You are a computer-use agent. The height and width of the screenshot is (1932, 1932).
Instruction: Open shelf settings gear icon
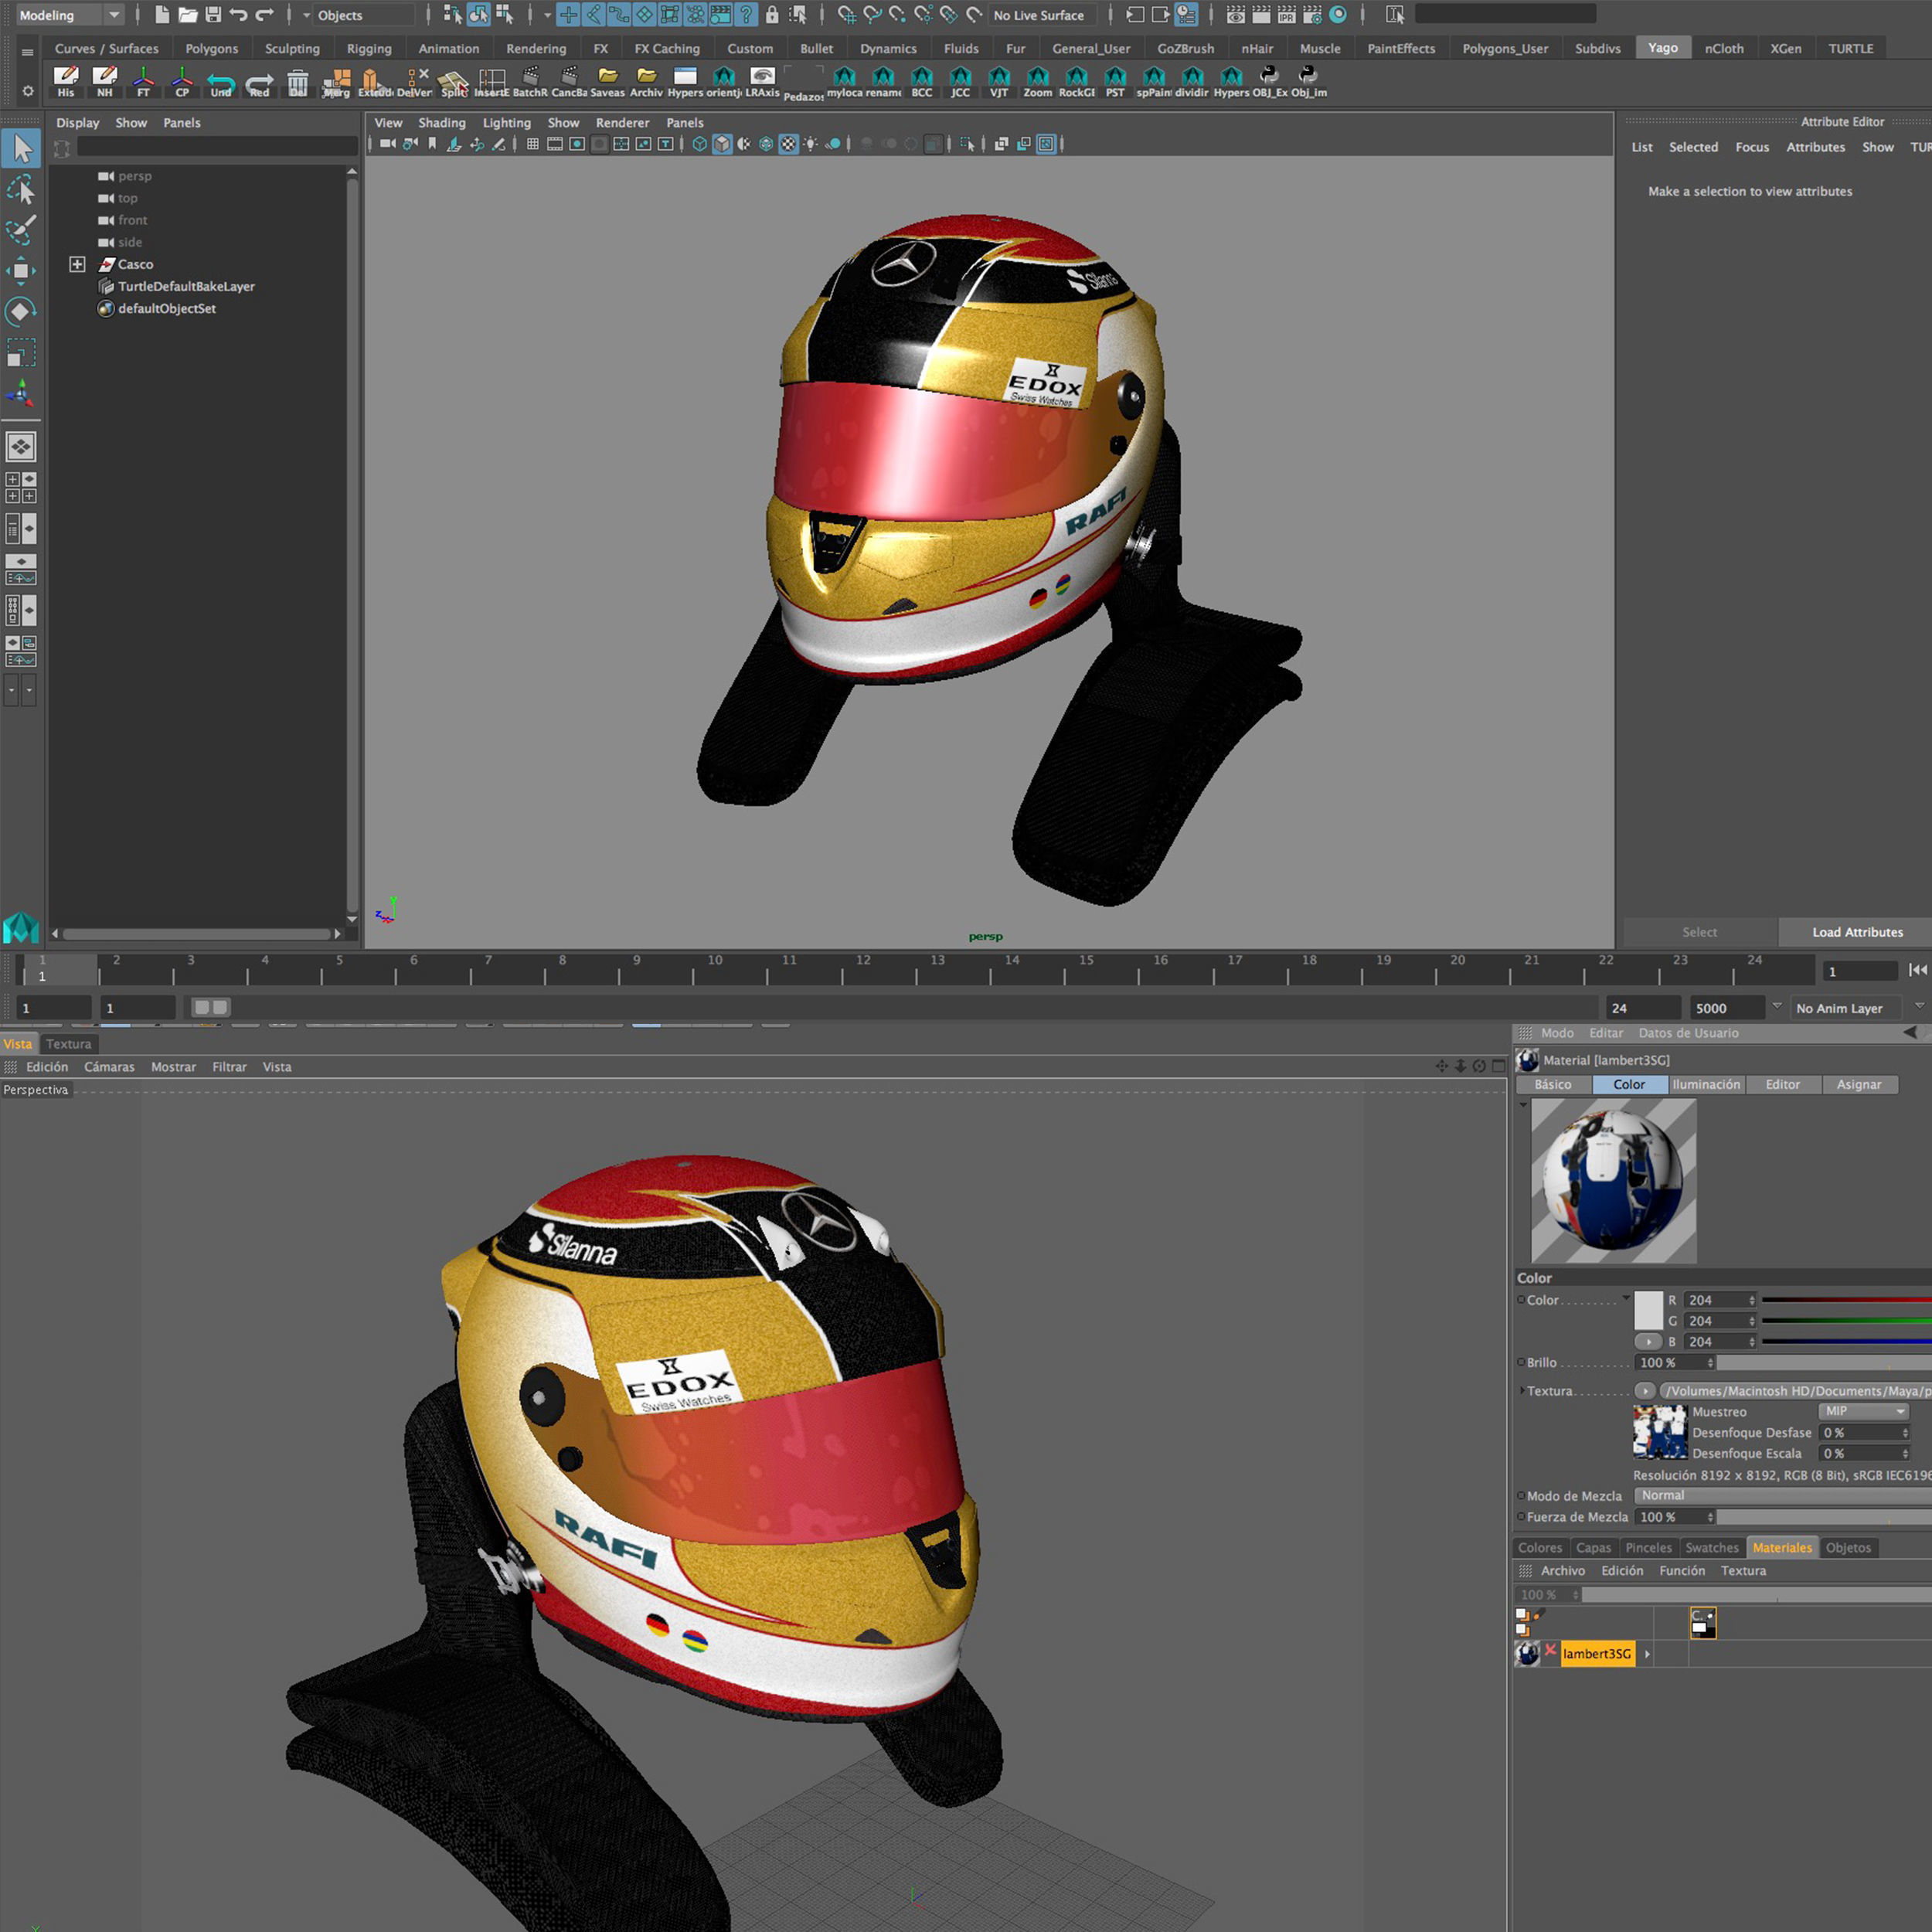point(27,91)
